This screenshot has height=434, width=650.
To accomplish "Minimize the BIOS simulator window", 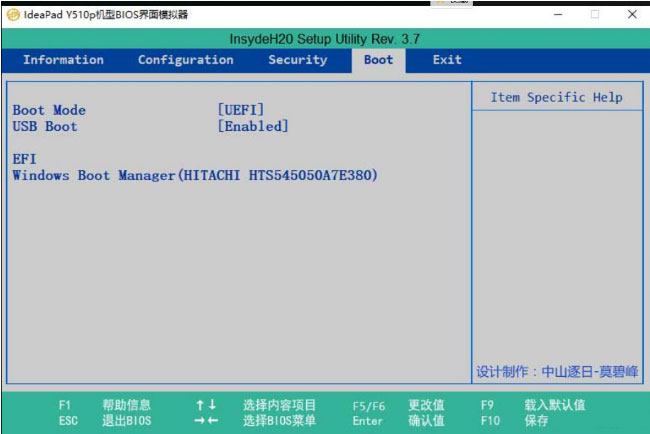I will click(x=558, y=15).
